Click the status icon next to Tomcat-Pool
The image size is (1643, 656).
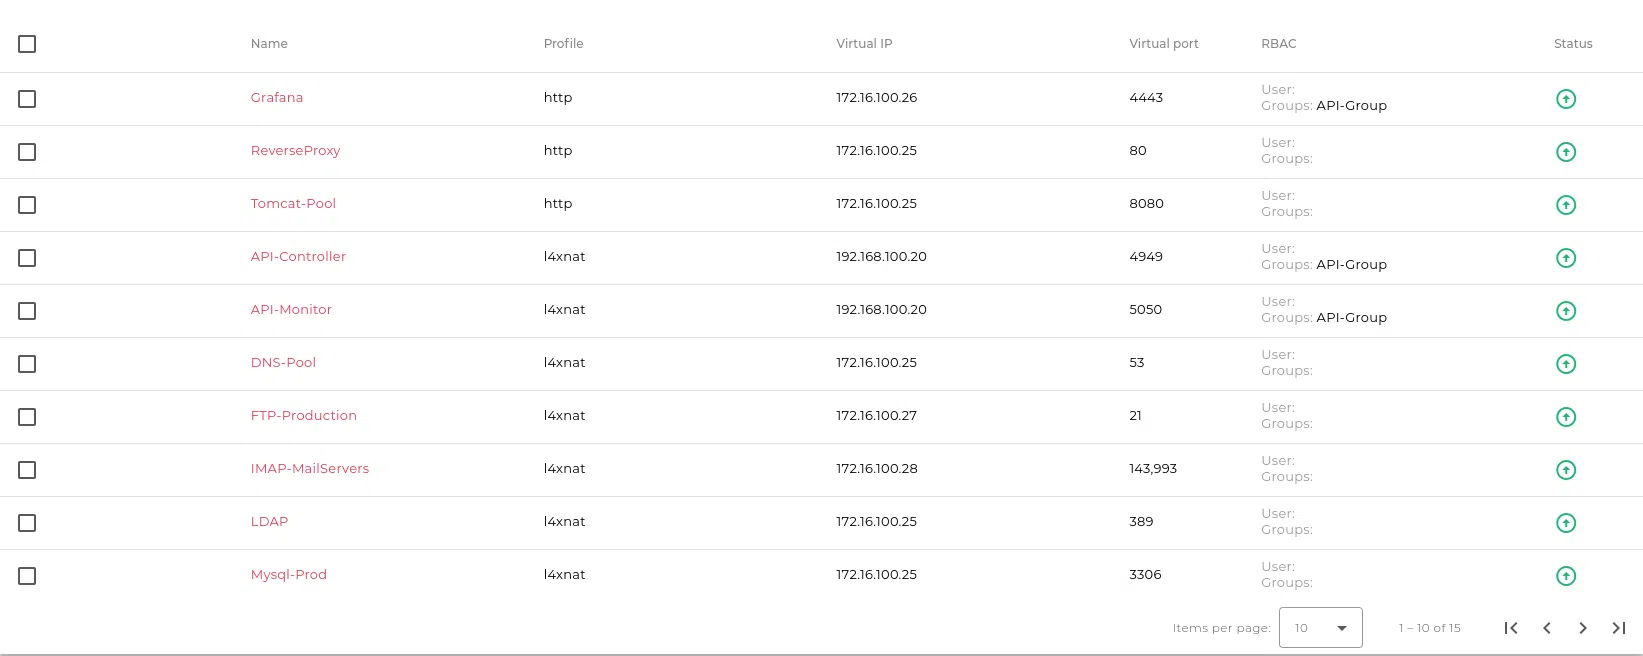1566,205
